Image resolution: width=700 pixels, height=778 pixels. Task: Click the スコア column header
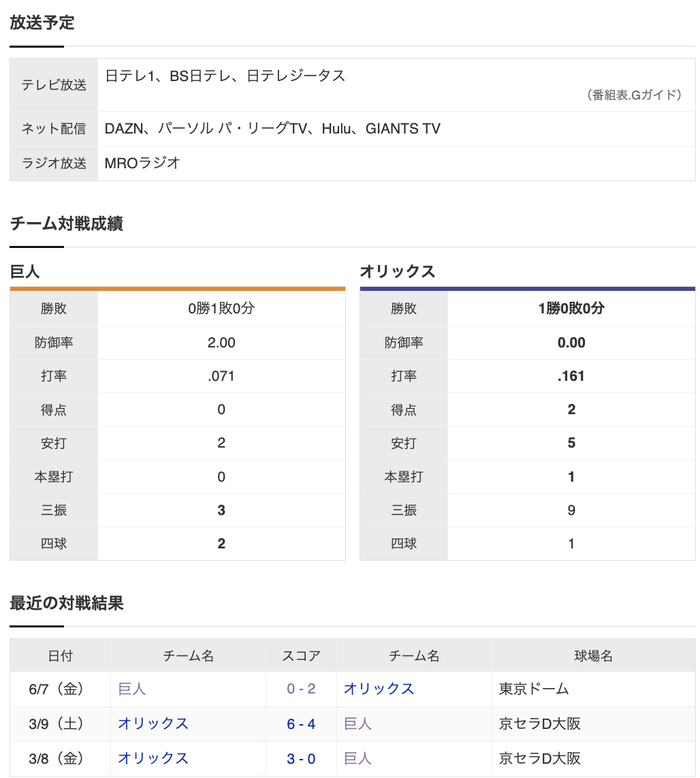click(301, 655)
